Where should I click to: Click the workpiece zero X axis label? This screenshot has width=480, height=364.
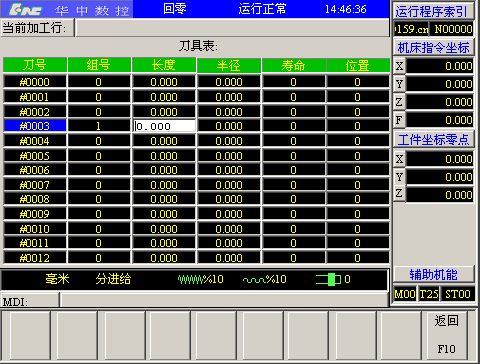399,159
